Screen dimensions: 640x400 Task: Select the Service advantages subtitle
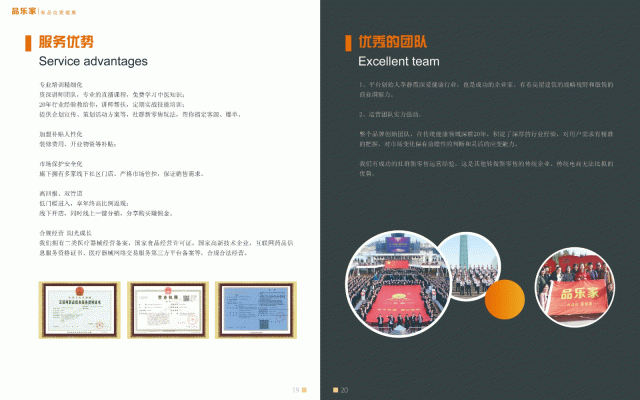click(85, 62)
